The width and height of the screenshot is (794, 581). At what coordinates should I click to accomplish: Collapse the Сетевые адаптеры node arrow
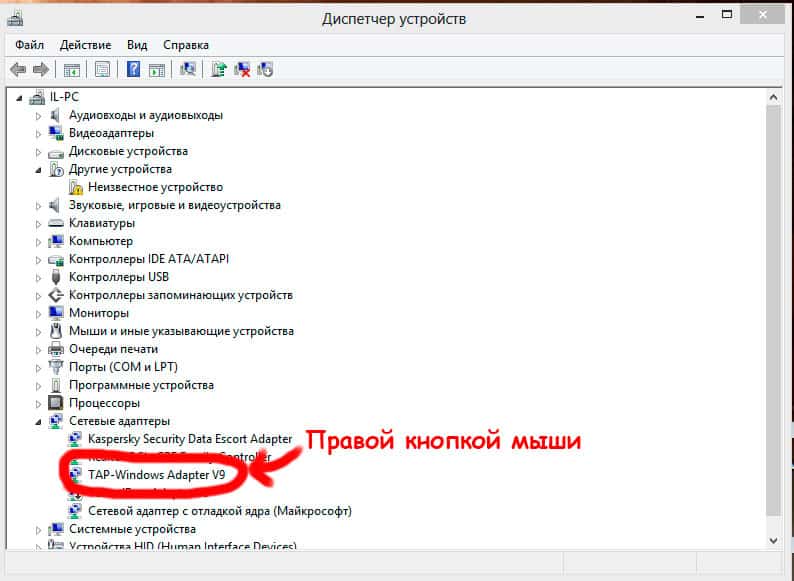pyautogui.click(x=39, y=422)
